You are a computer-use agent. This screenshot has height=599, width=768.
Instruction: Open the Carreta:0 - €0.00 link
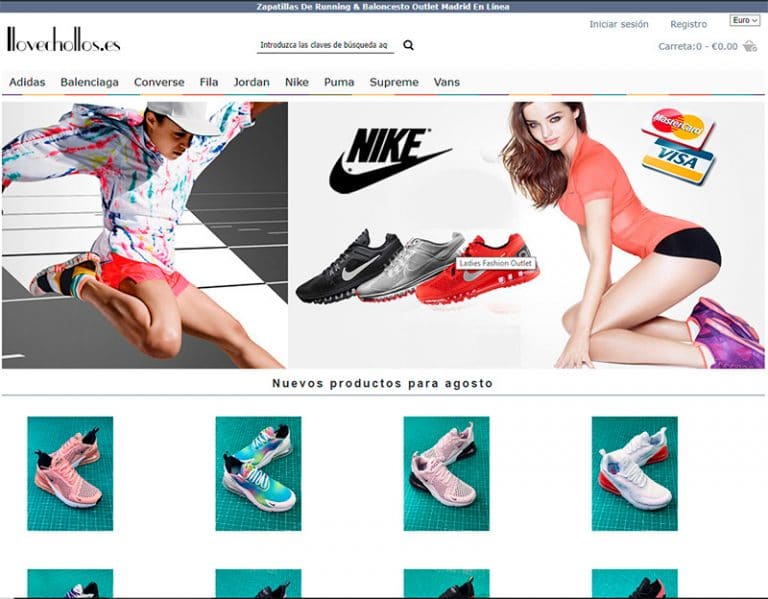pyautogui.click(x=697, y=47)
